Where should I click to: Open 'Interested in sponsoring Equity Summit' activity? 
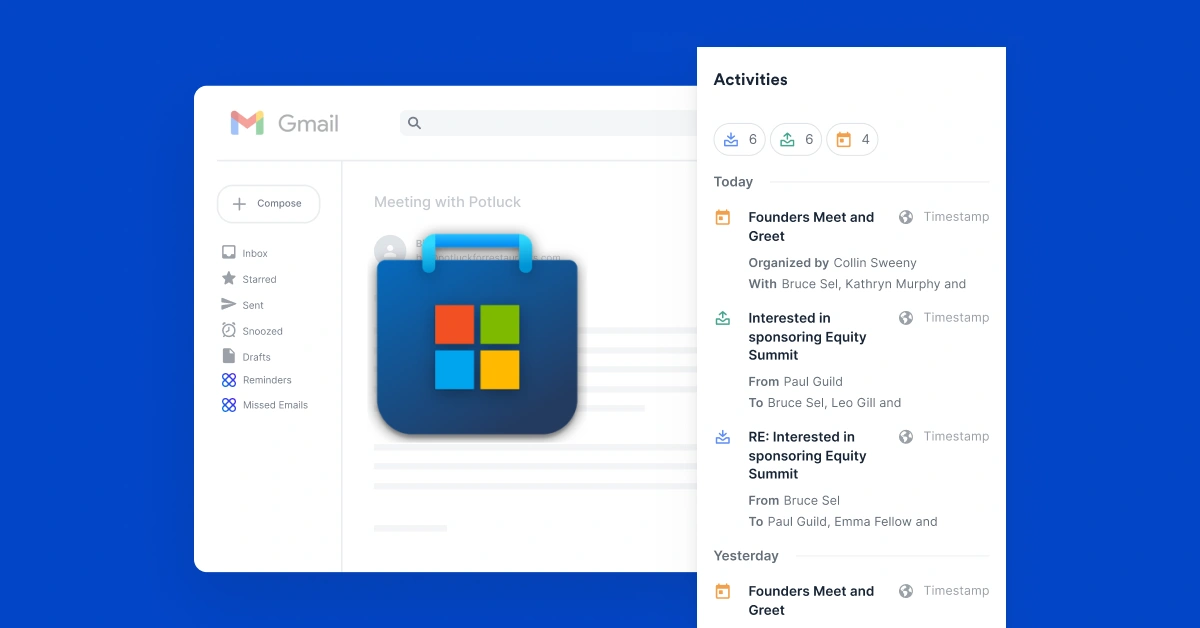coord(807,337)
